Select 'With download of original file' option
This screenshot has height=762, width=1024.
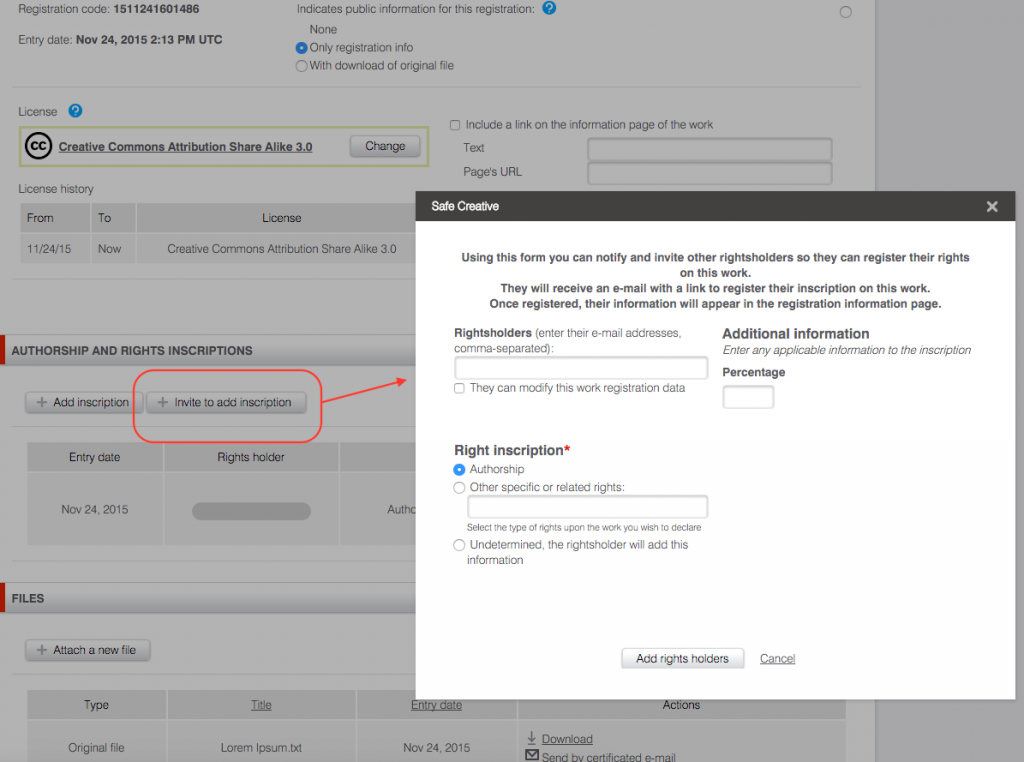301,66
